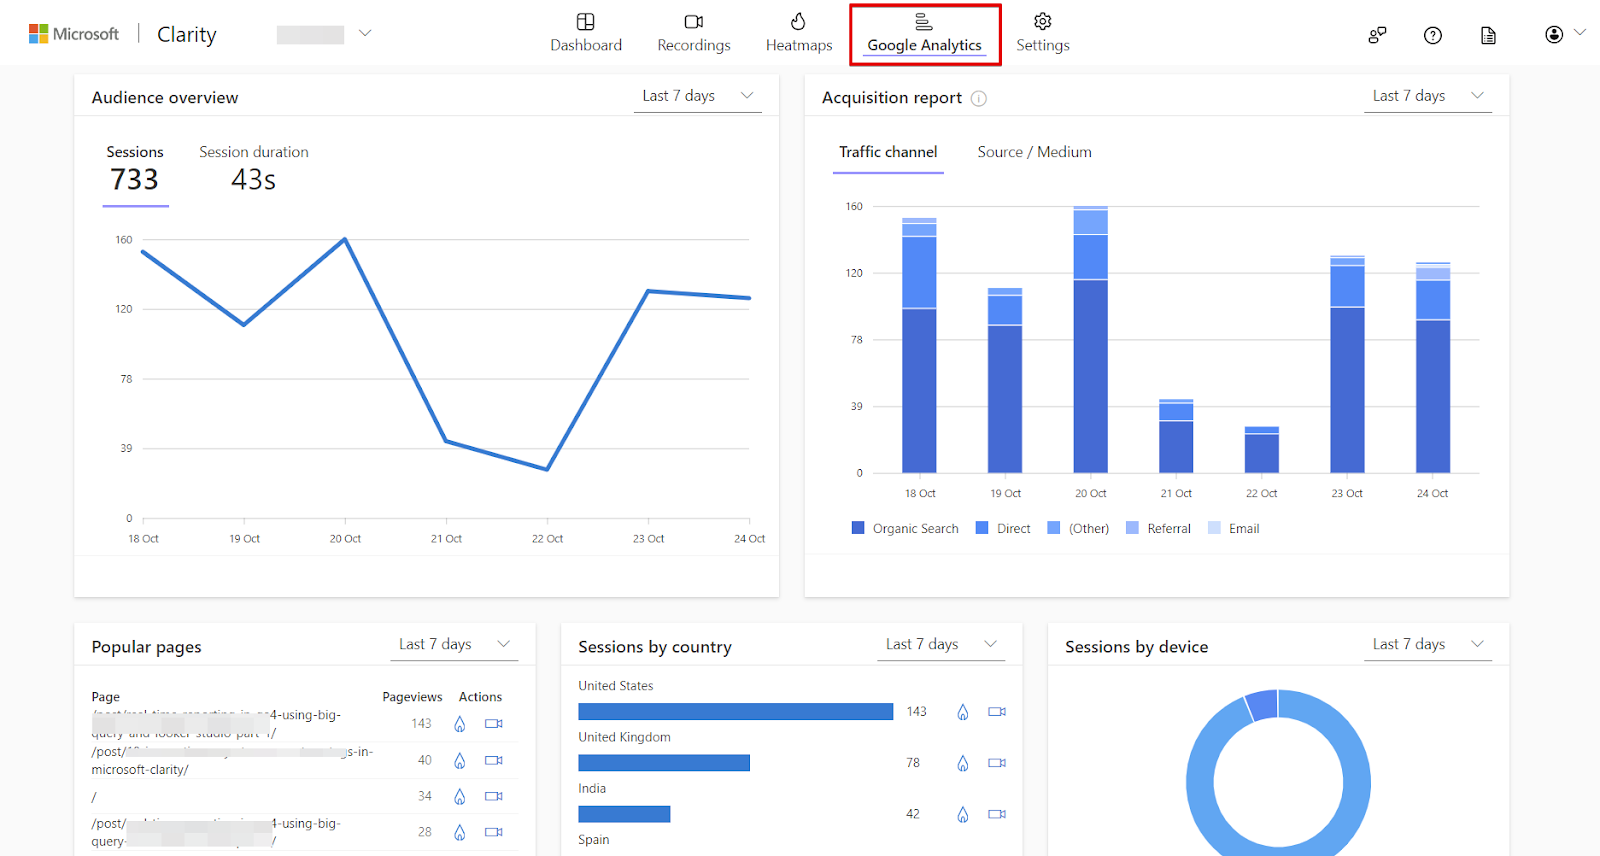Open the documentation page icon

pyautogui.click(x=1488, y=35)
